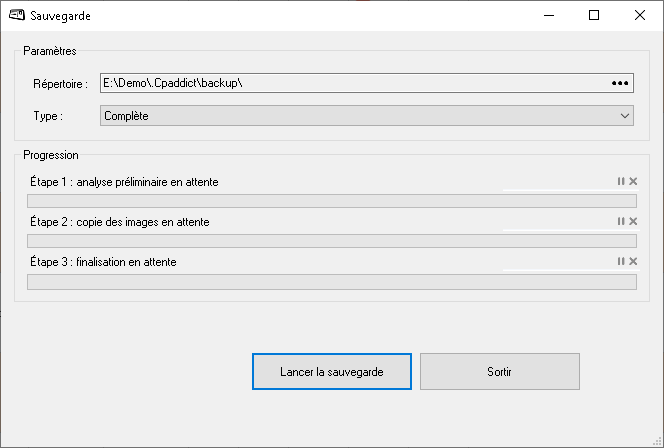Screen dimensions: 664x448
Task: Pause Étape 1 preliminary analysis
Action: 621,181
